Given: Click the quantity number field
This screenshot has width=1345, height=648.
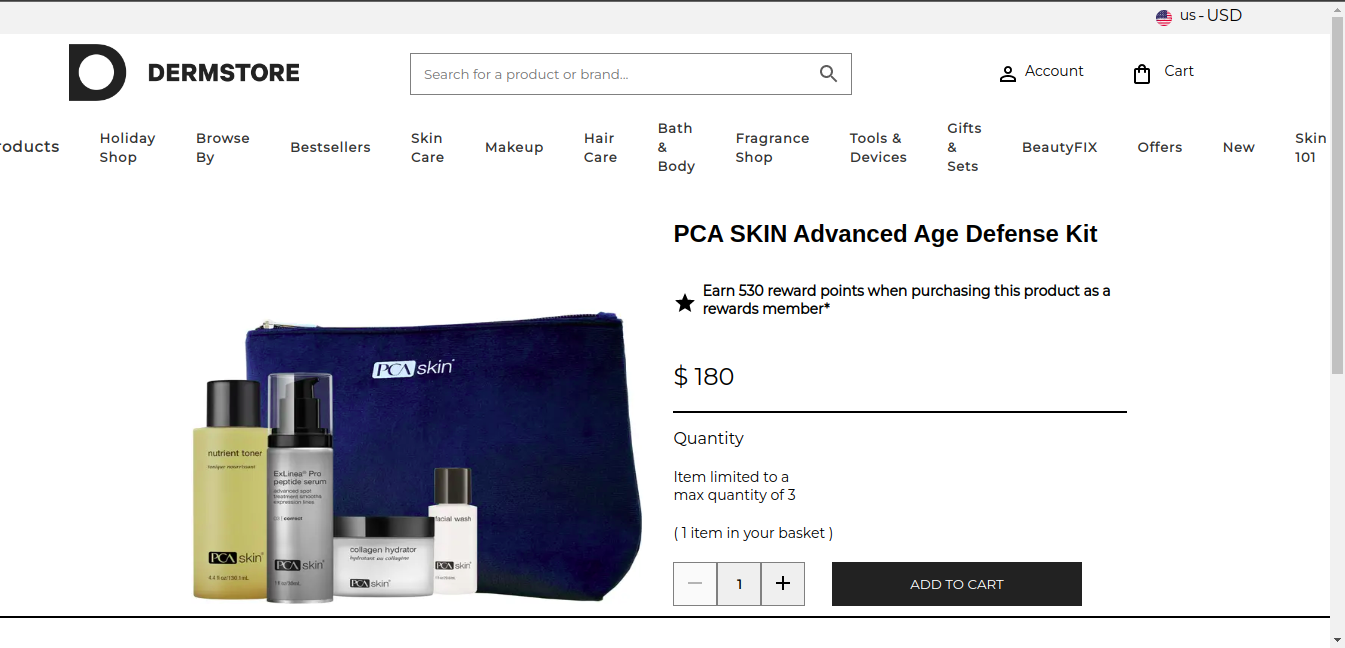Looking at the screenshot, I should click(739, 584).
